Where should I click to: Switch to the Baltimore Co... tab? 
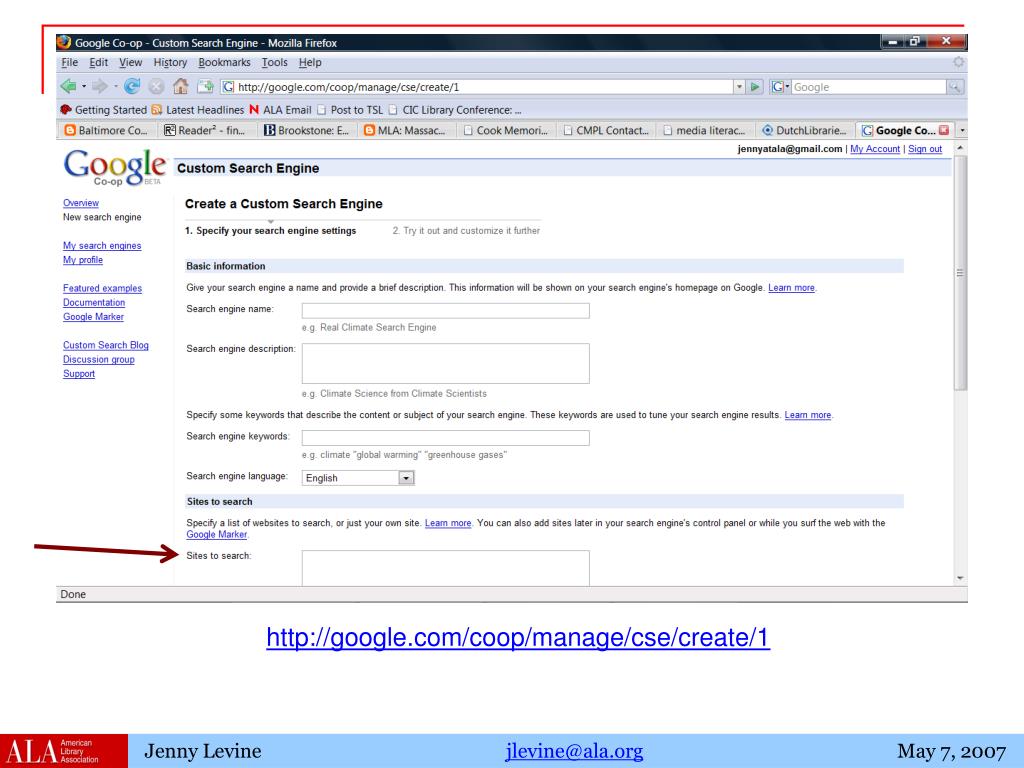tap(108, 131)
